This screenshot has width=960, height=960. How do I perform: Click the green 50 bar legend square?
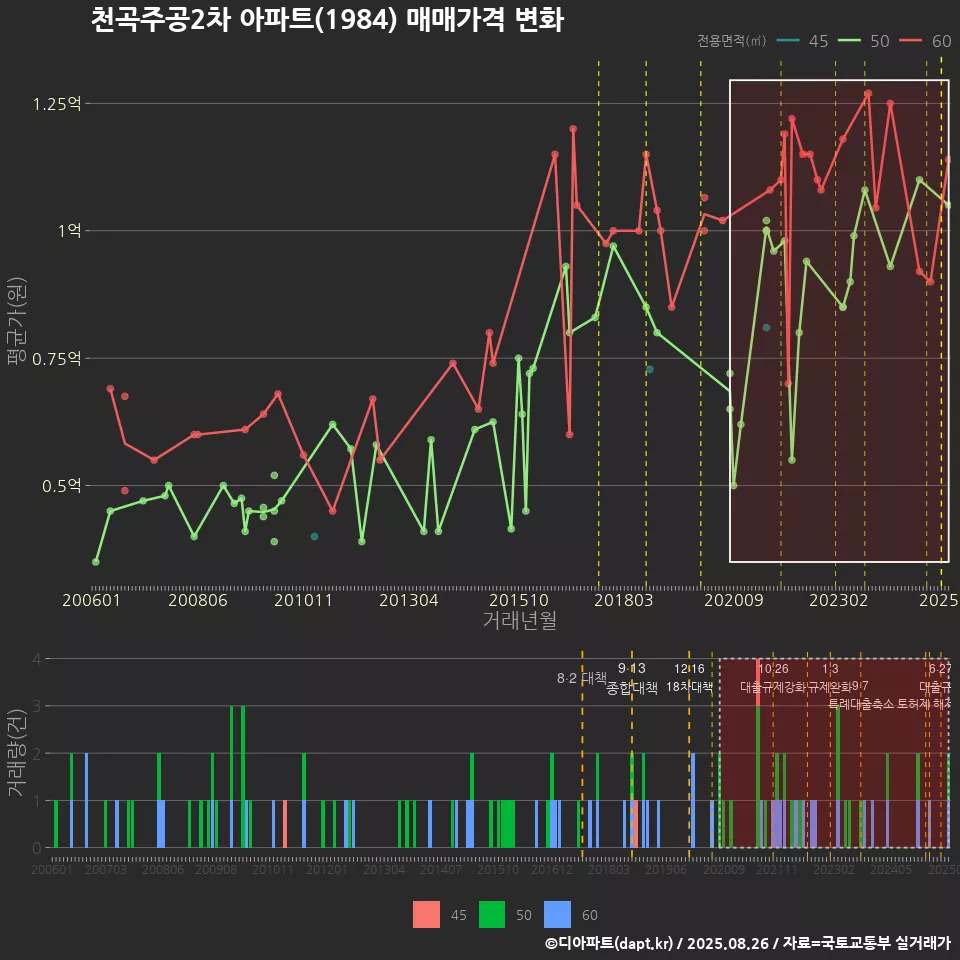(492, 915)
